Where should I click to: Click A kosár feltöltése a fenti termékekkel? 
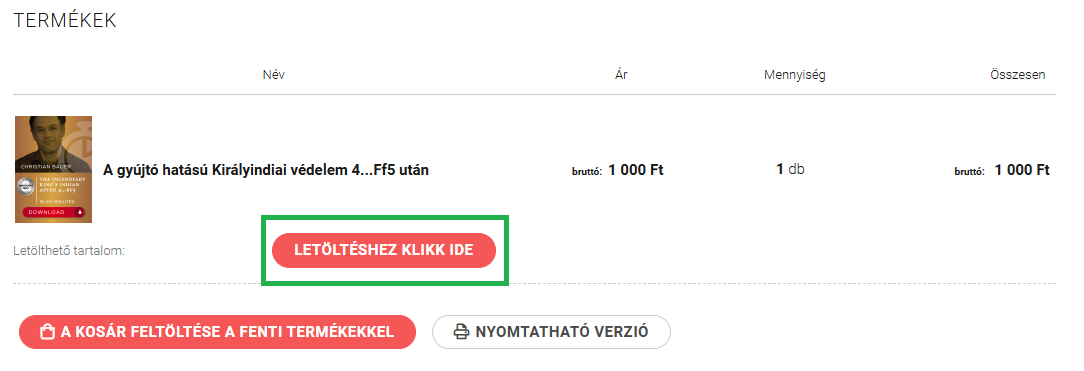coord(218,332)
